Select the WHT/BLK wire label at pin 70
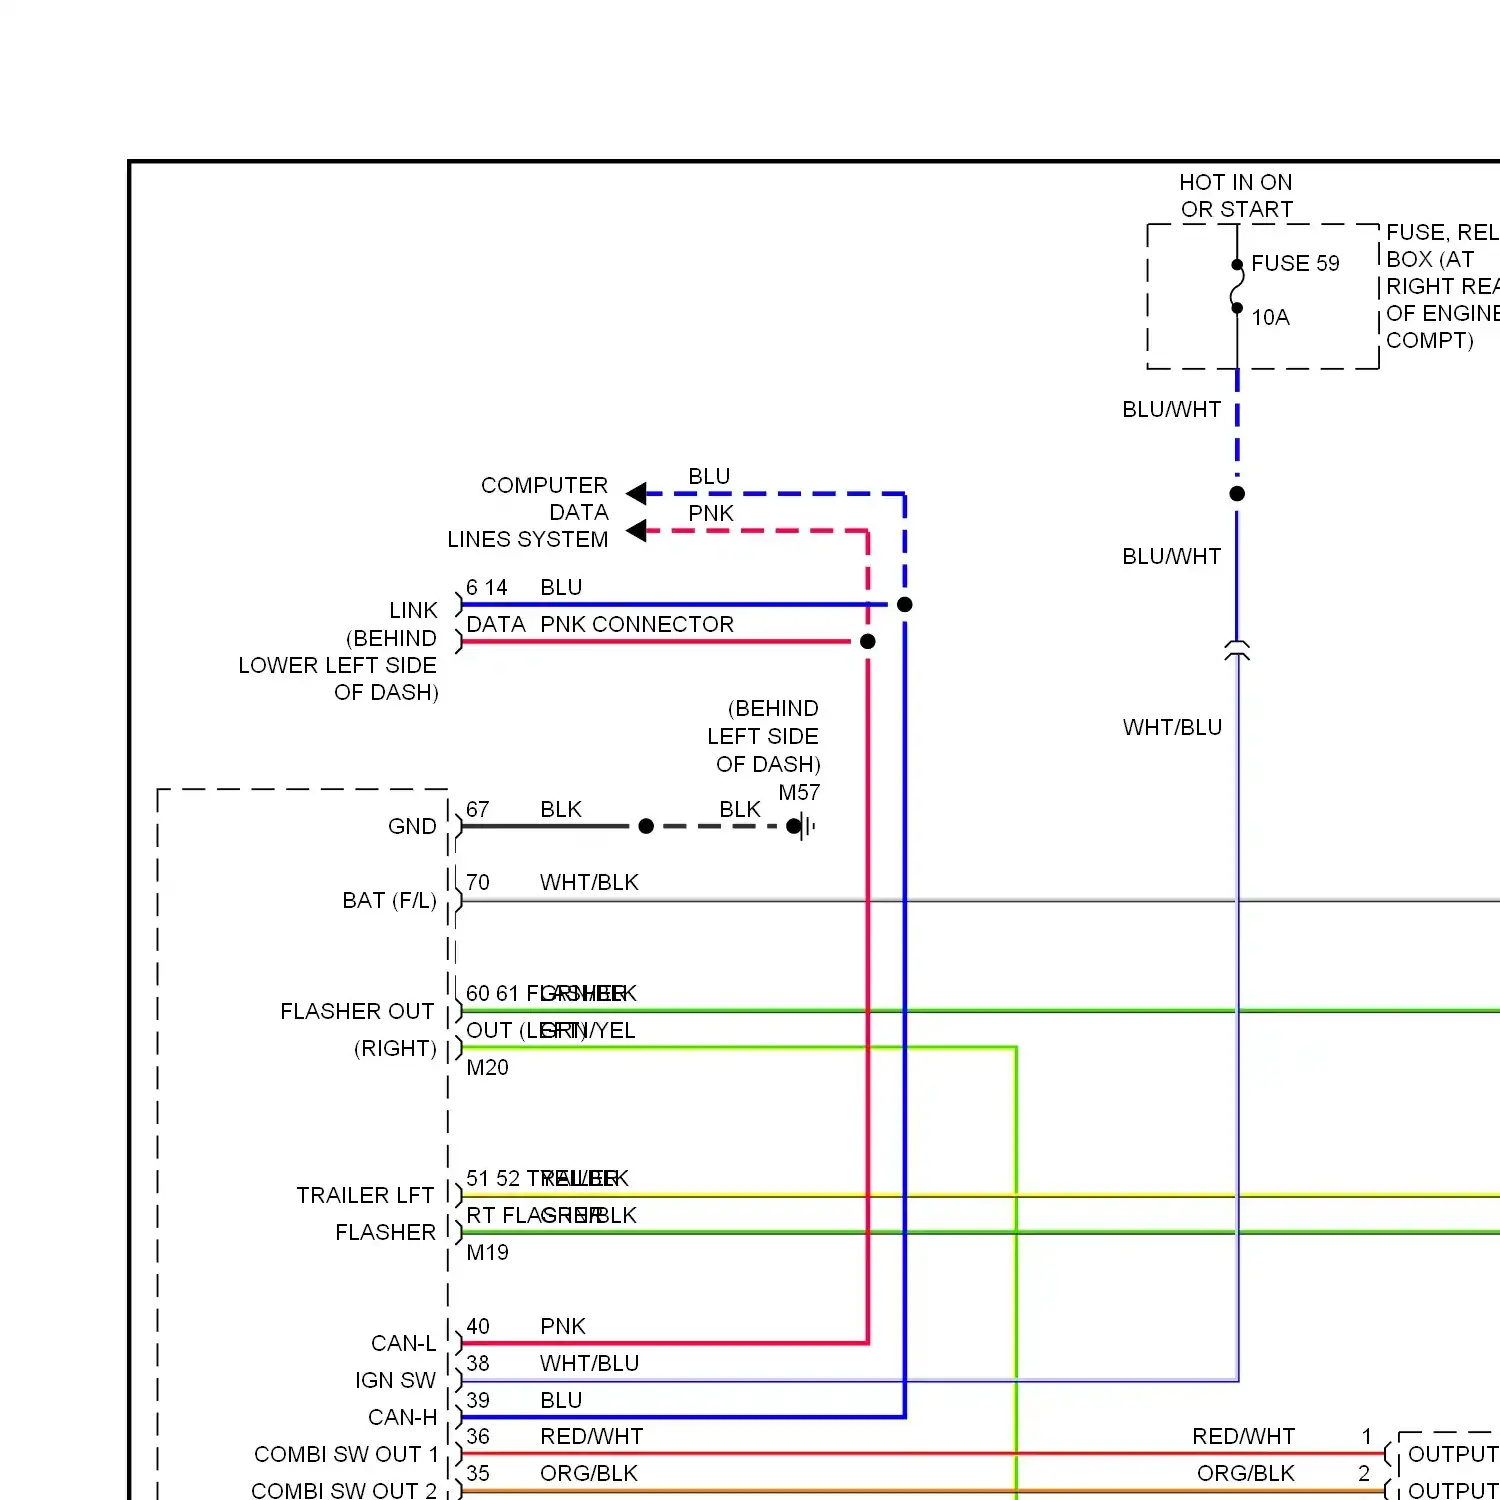The image size is (1500, 1500). tap(589, 882)
